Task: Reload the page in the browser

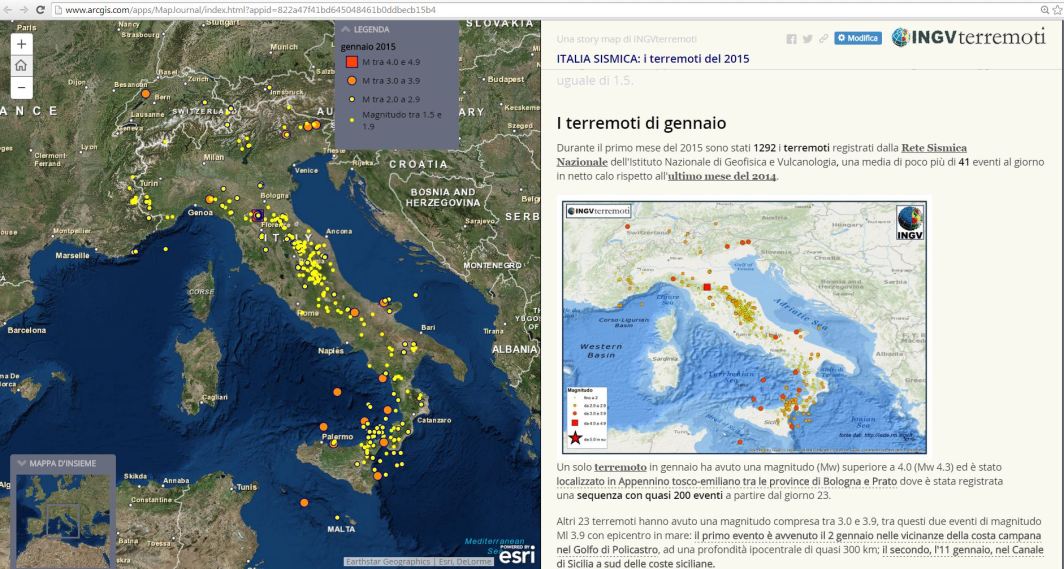Action: tap(40, 9)
